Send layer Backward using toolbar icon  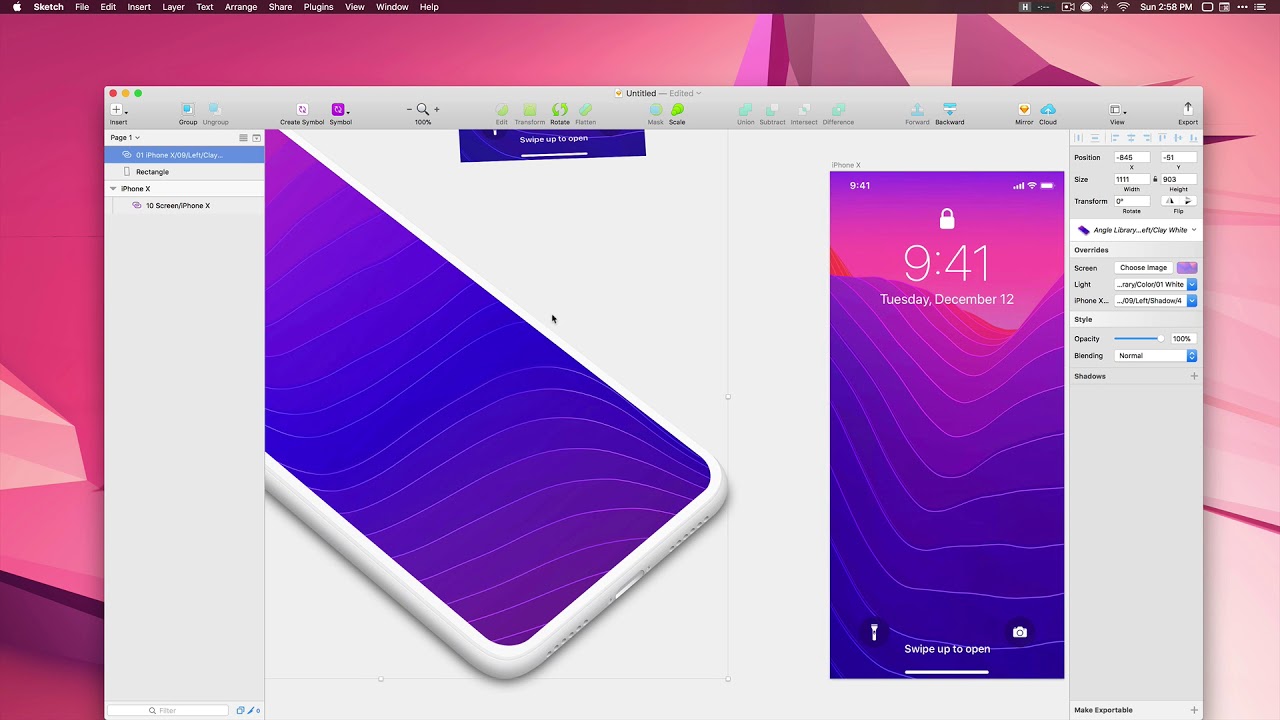pyautogui.click(x=949, y=109)
